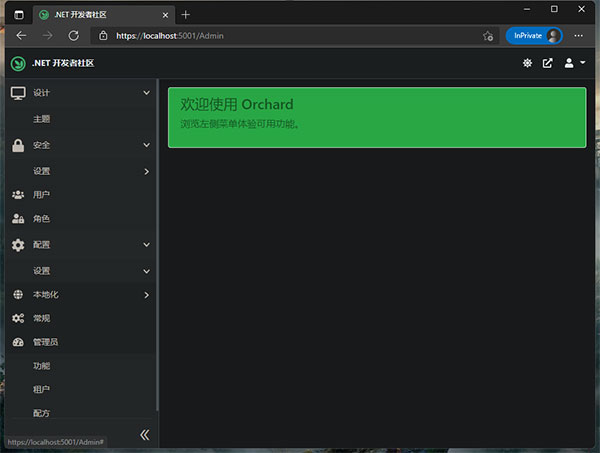Expand the 本地化 submenu arrow
Screen dimensions: 600x453
pyautogui.click(x=147, y=295)
